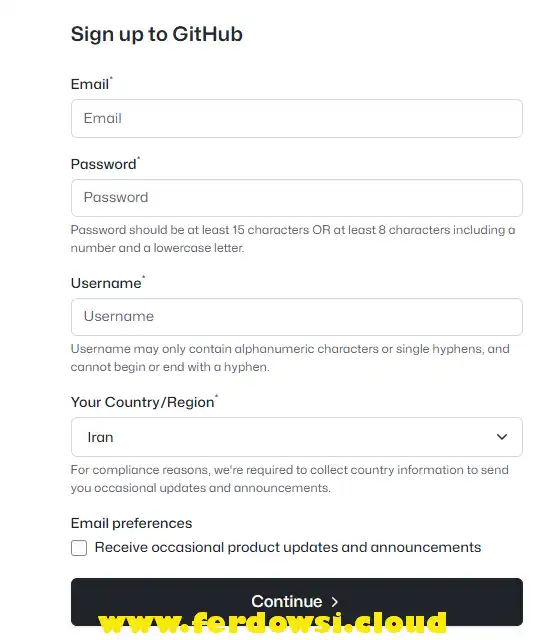Click the password length requirement hint text
Screen dimensions: 547x640
pos(293,239)
